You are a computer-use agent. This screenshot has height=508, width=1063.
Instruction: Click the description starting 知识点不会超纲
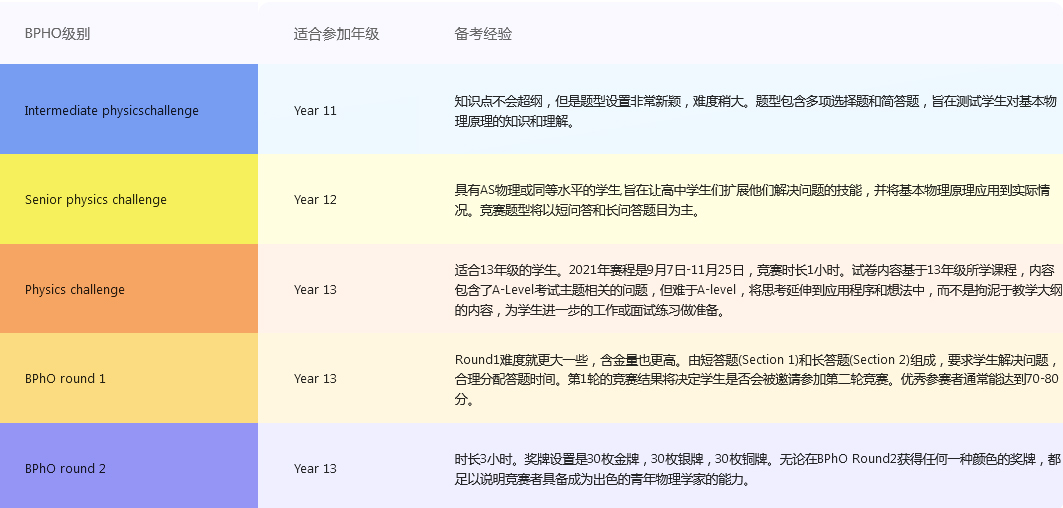point(755,113)
